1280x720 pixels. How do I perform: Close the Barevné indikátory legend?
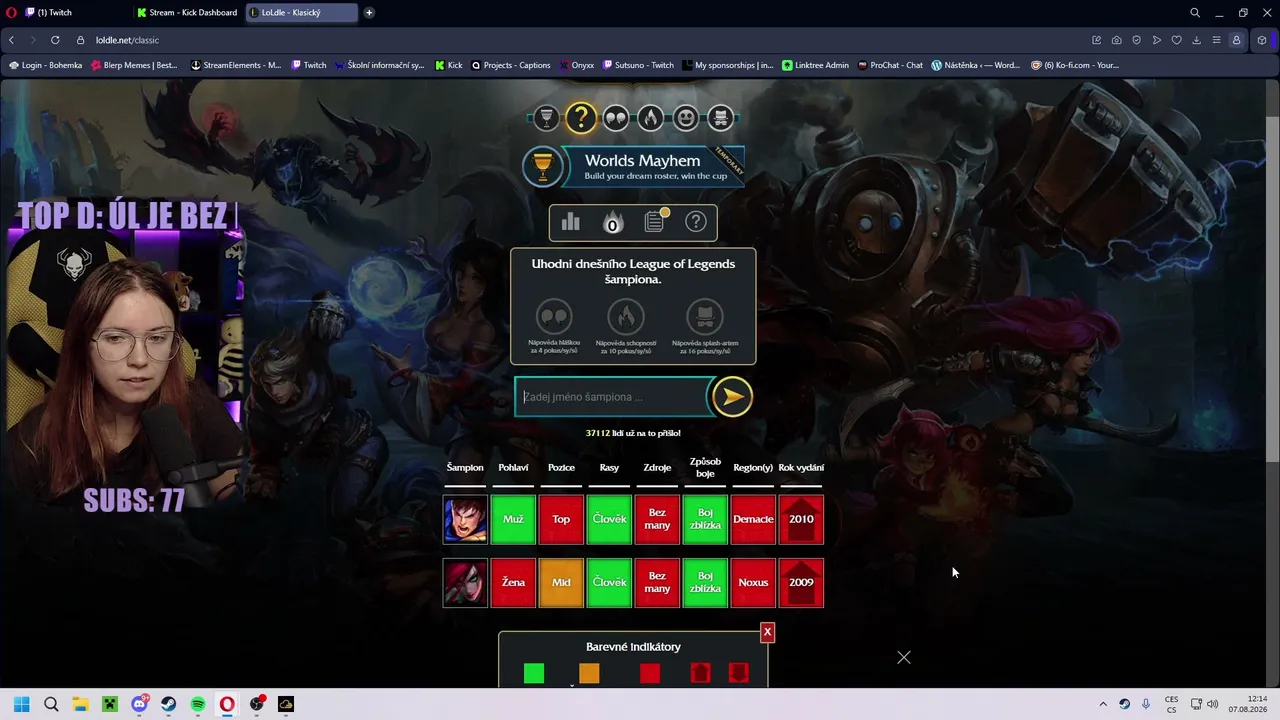point(767,632)
